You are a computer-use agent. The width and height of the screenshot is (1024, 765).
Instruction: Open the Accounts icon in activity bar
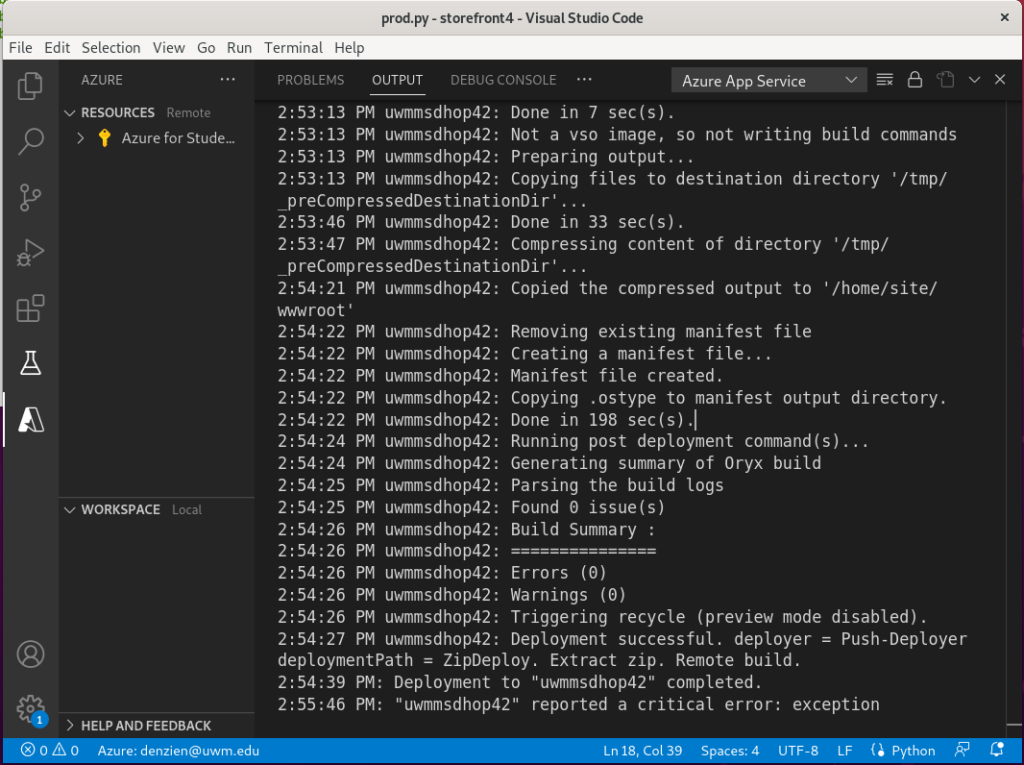(30, 654)
